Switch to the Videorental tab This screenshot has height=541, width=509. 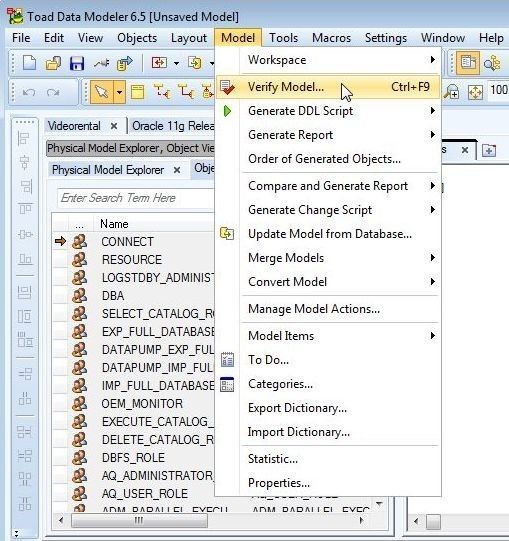pyautogui.click(x=74, y=126)
